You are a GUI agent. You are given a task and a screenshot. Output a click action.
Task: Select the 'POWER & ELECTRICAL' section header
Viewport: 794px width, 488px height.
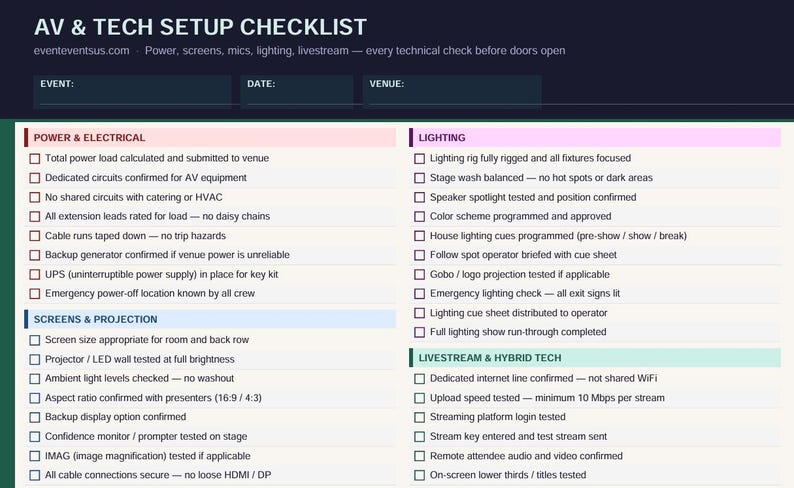(210, 138)
